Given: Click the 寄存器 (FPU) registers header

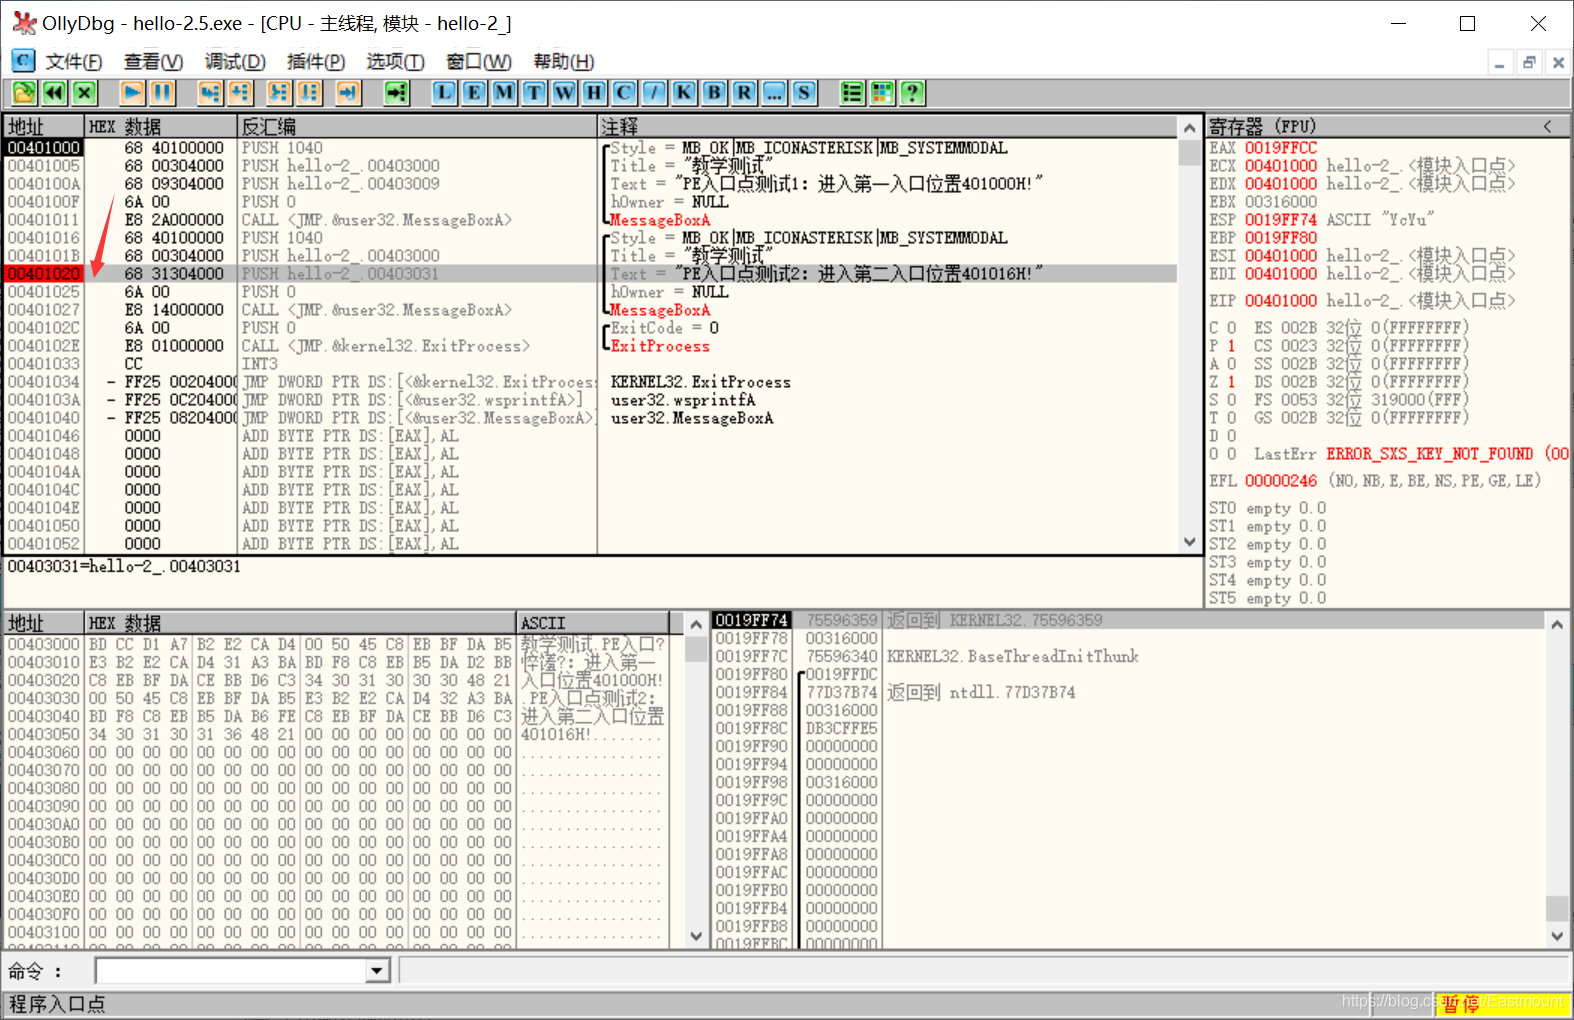Looking at the screenshot, I should (x=1262, y=126).
